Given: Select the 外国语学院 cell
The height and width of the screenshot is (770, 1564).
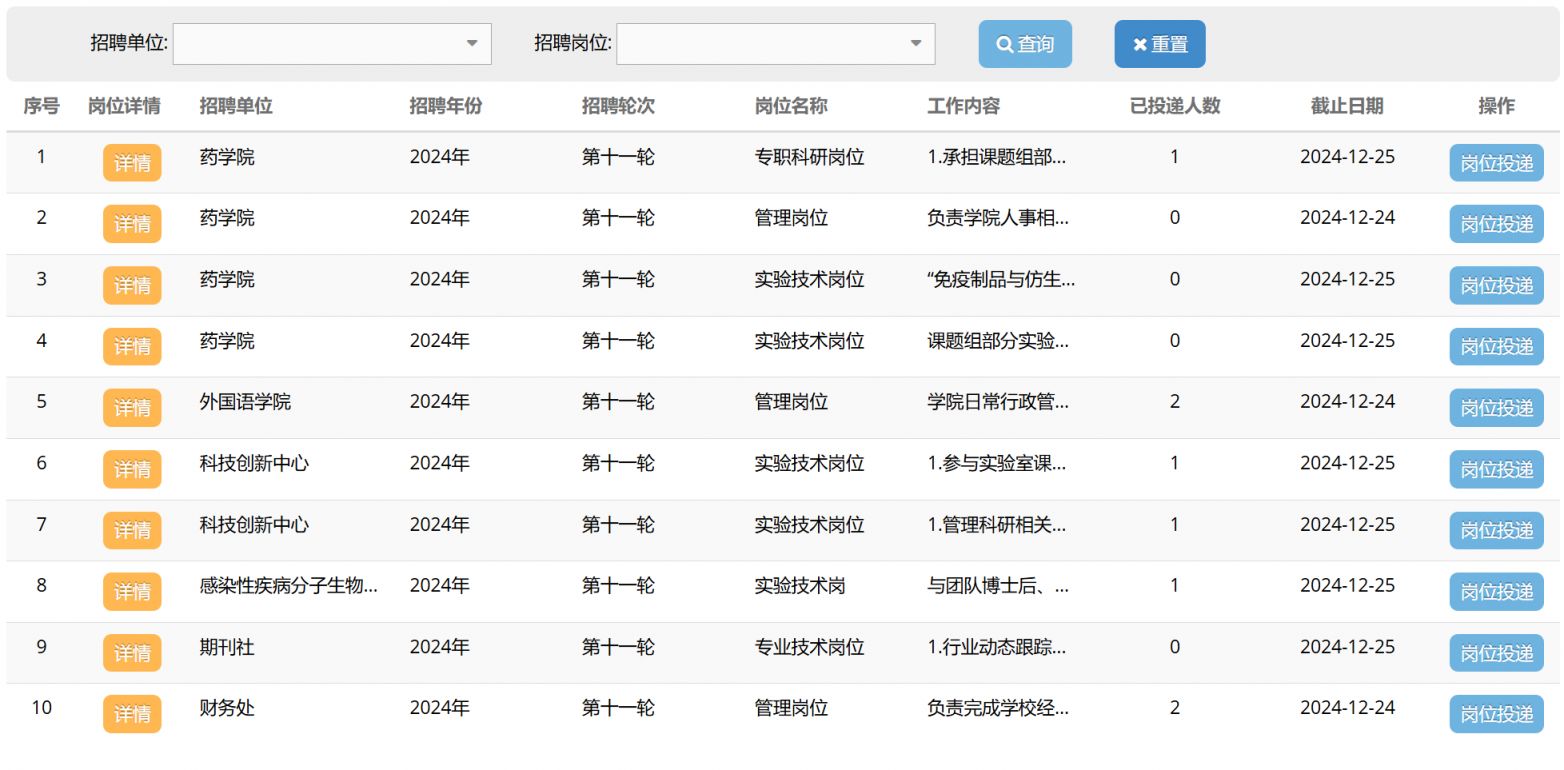Looking at the screenshot, I should tap(245, 402).
